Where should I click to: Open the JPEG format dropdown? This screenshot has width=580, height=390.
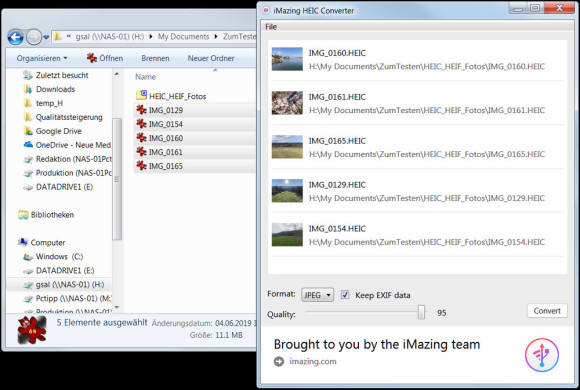click(x=317, y=295)
